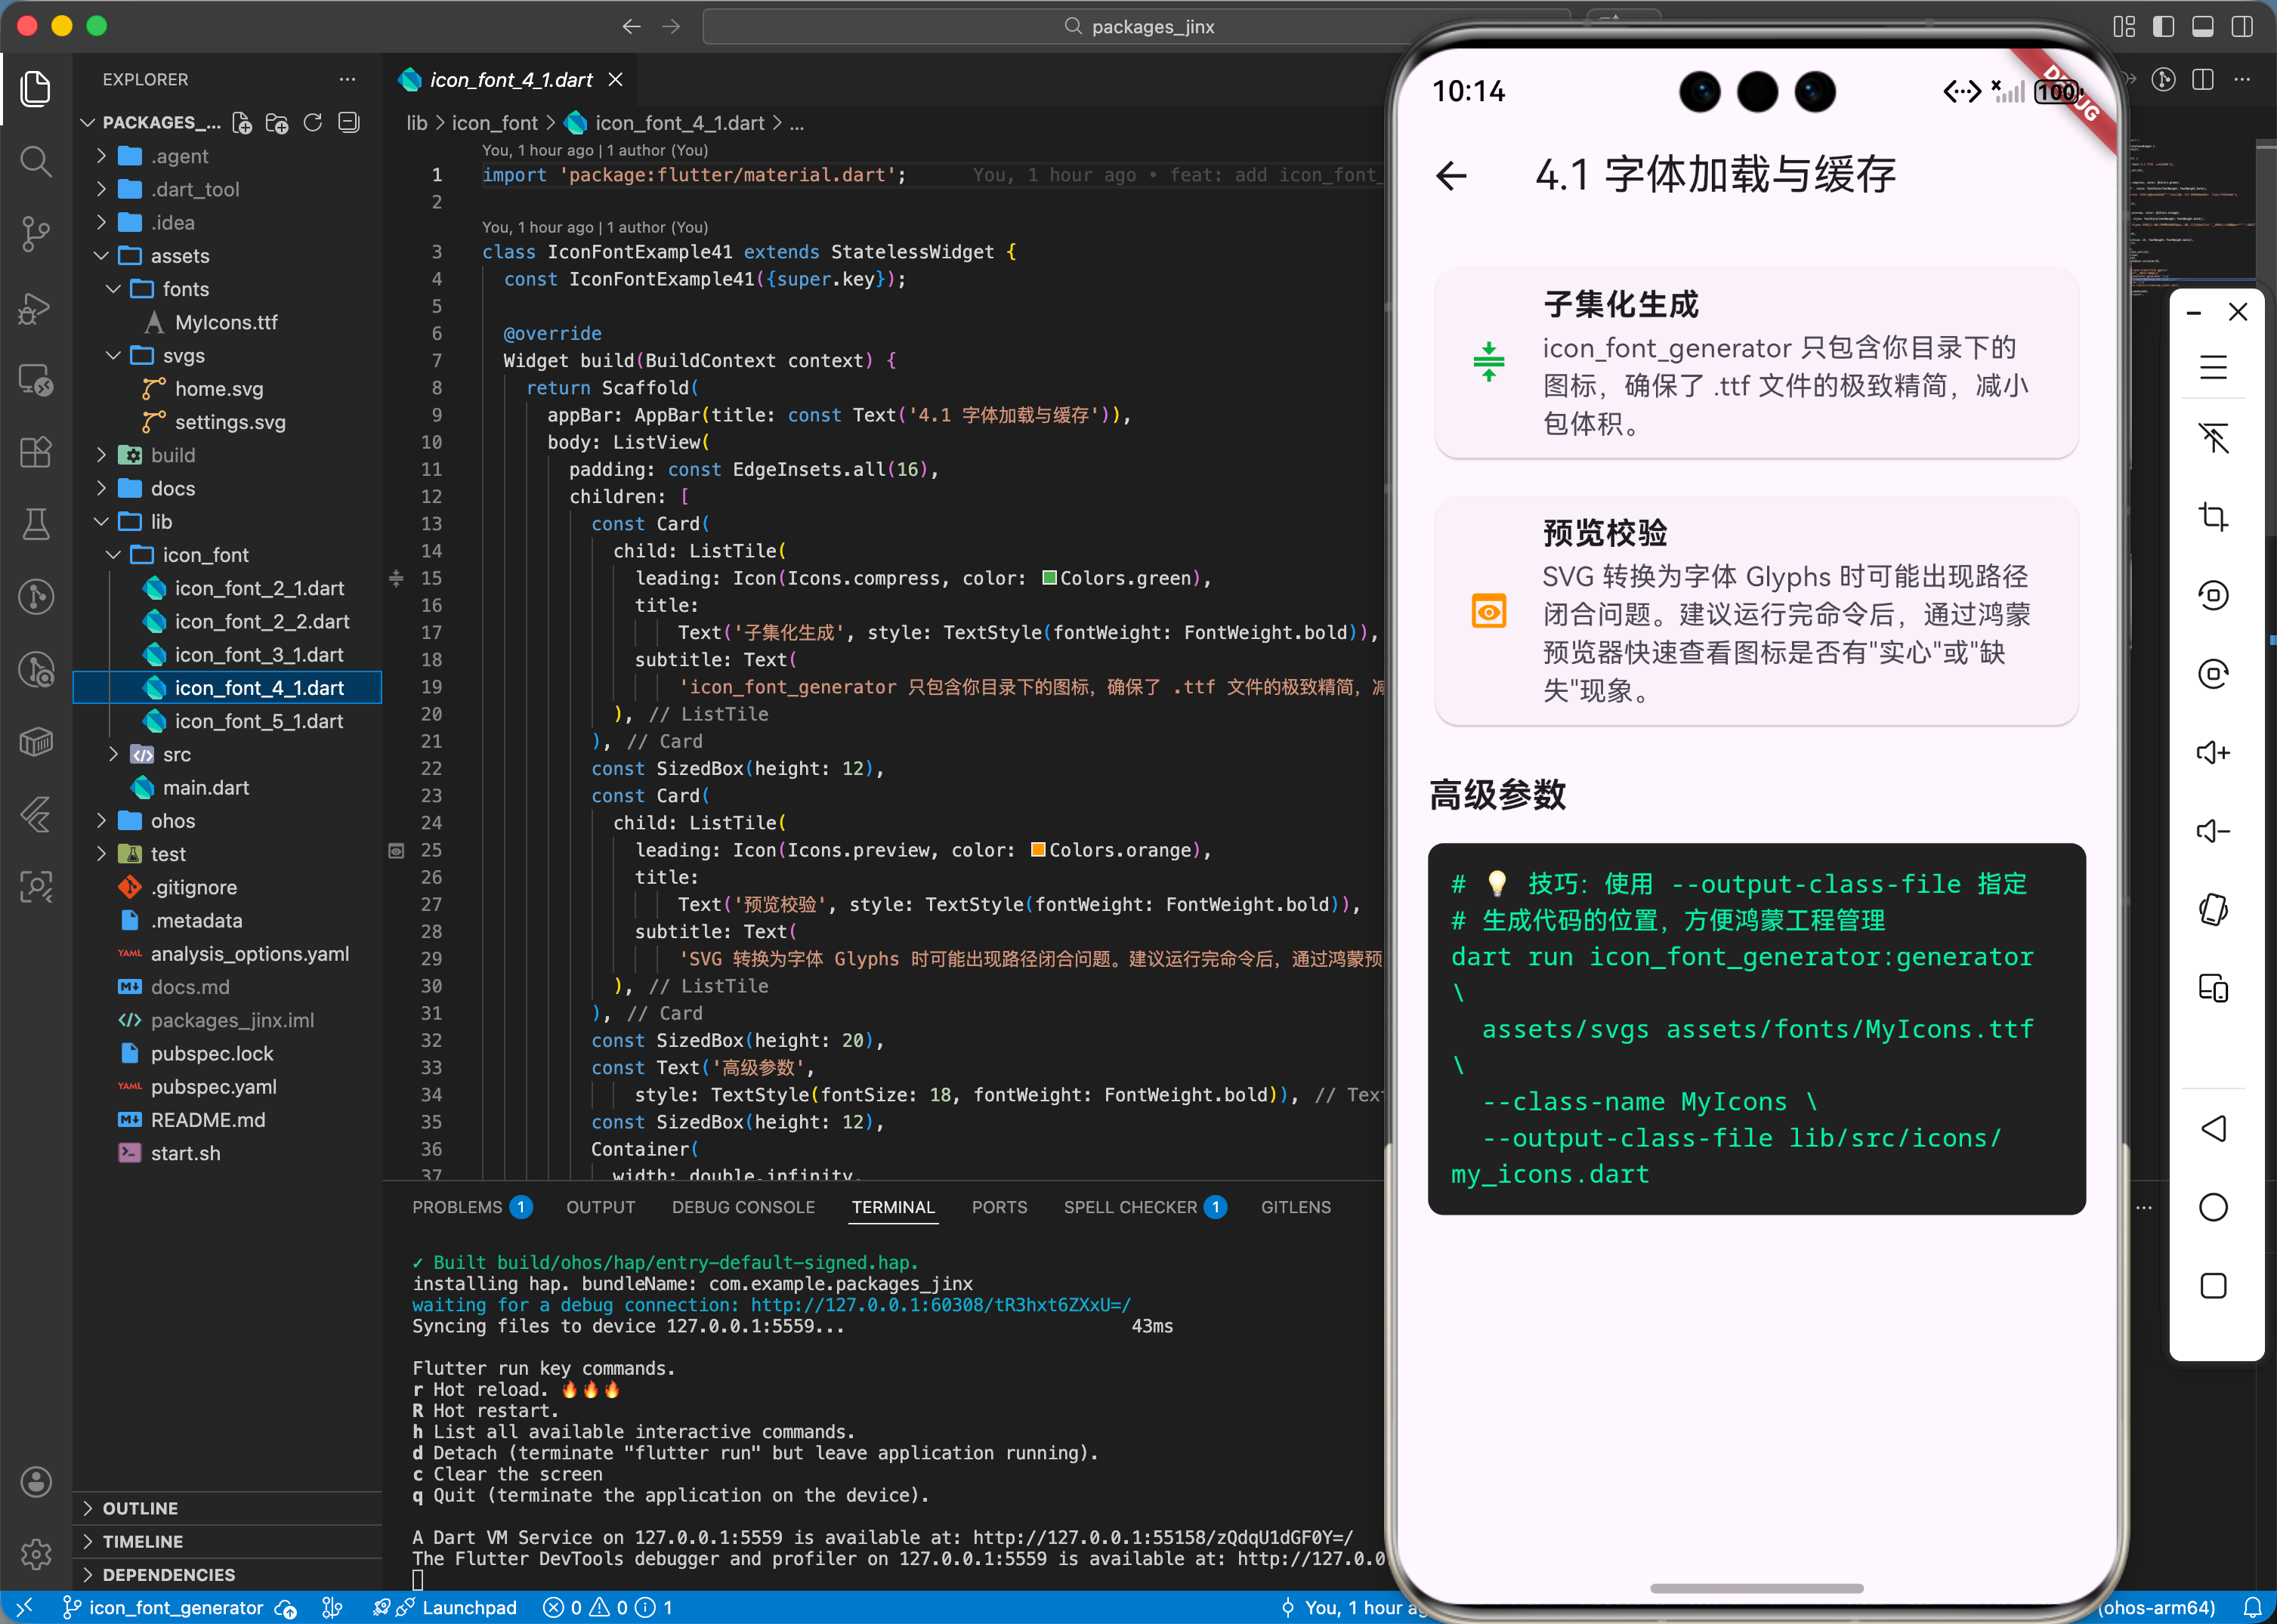
Task: Open the Testing panel
Action: tap(36, 524)
